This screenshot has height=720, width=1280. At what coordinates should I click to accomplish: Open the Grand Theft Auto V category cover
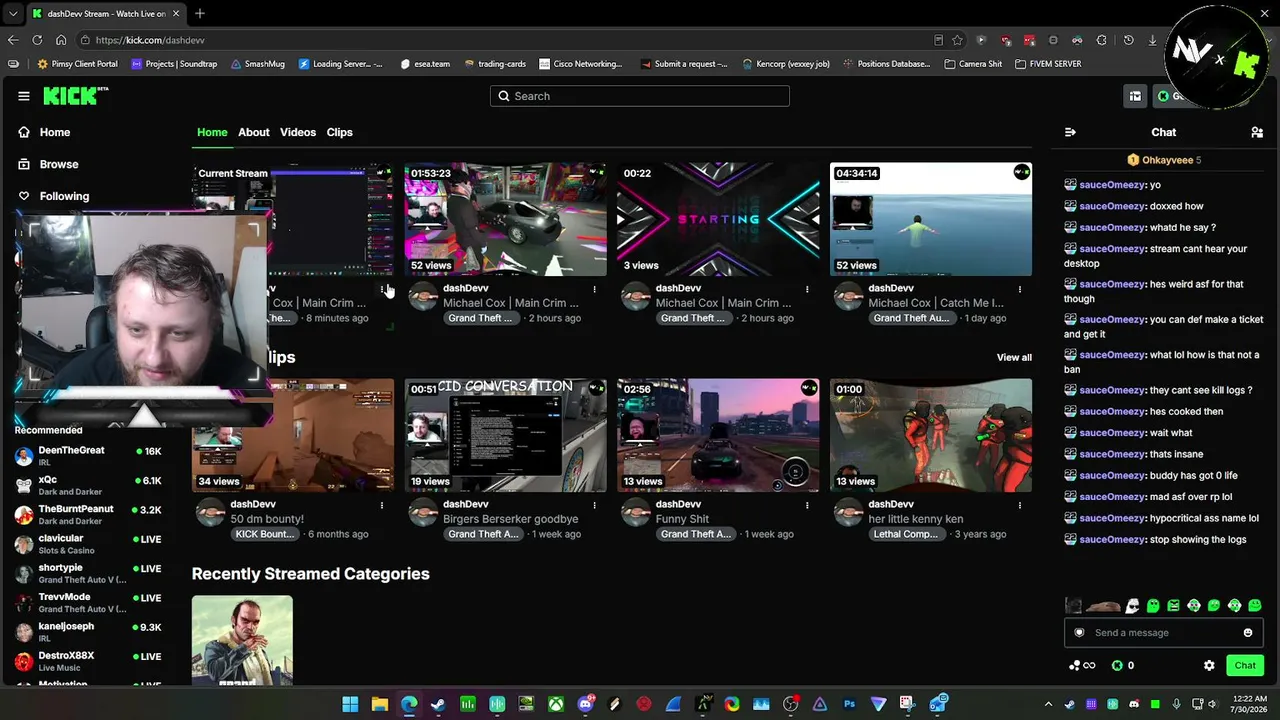point(242,641)
